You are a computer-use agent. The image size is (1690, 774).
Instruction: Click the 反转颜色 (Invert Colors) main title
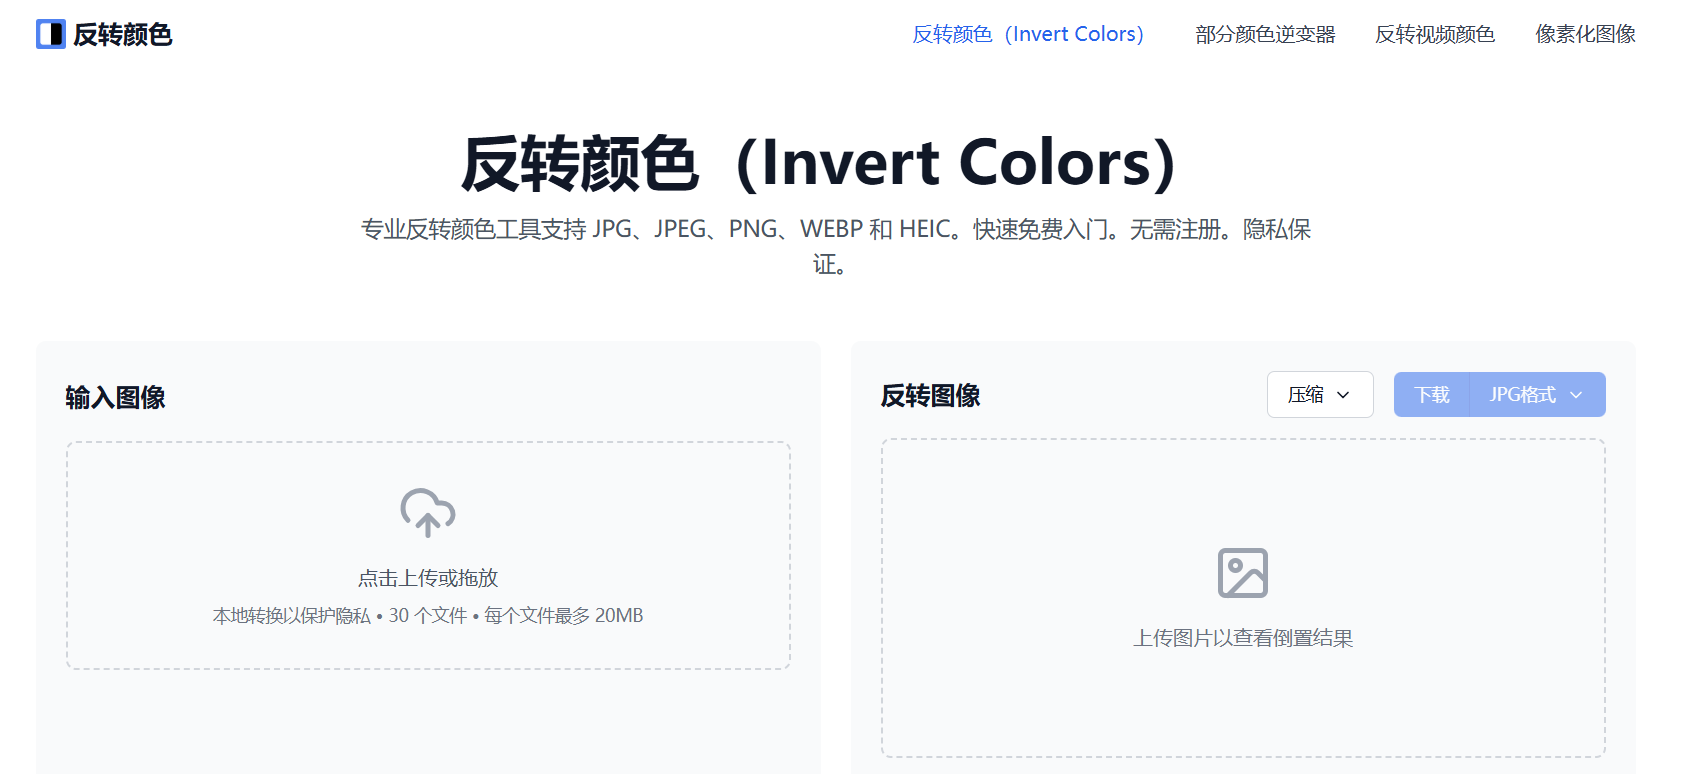[819, 163]
